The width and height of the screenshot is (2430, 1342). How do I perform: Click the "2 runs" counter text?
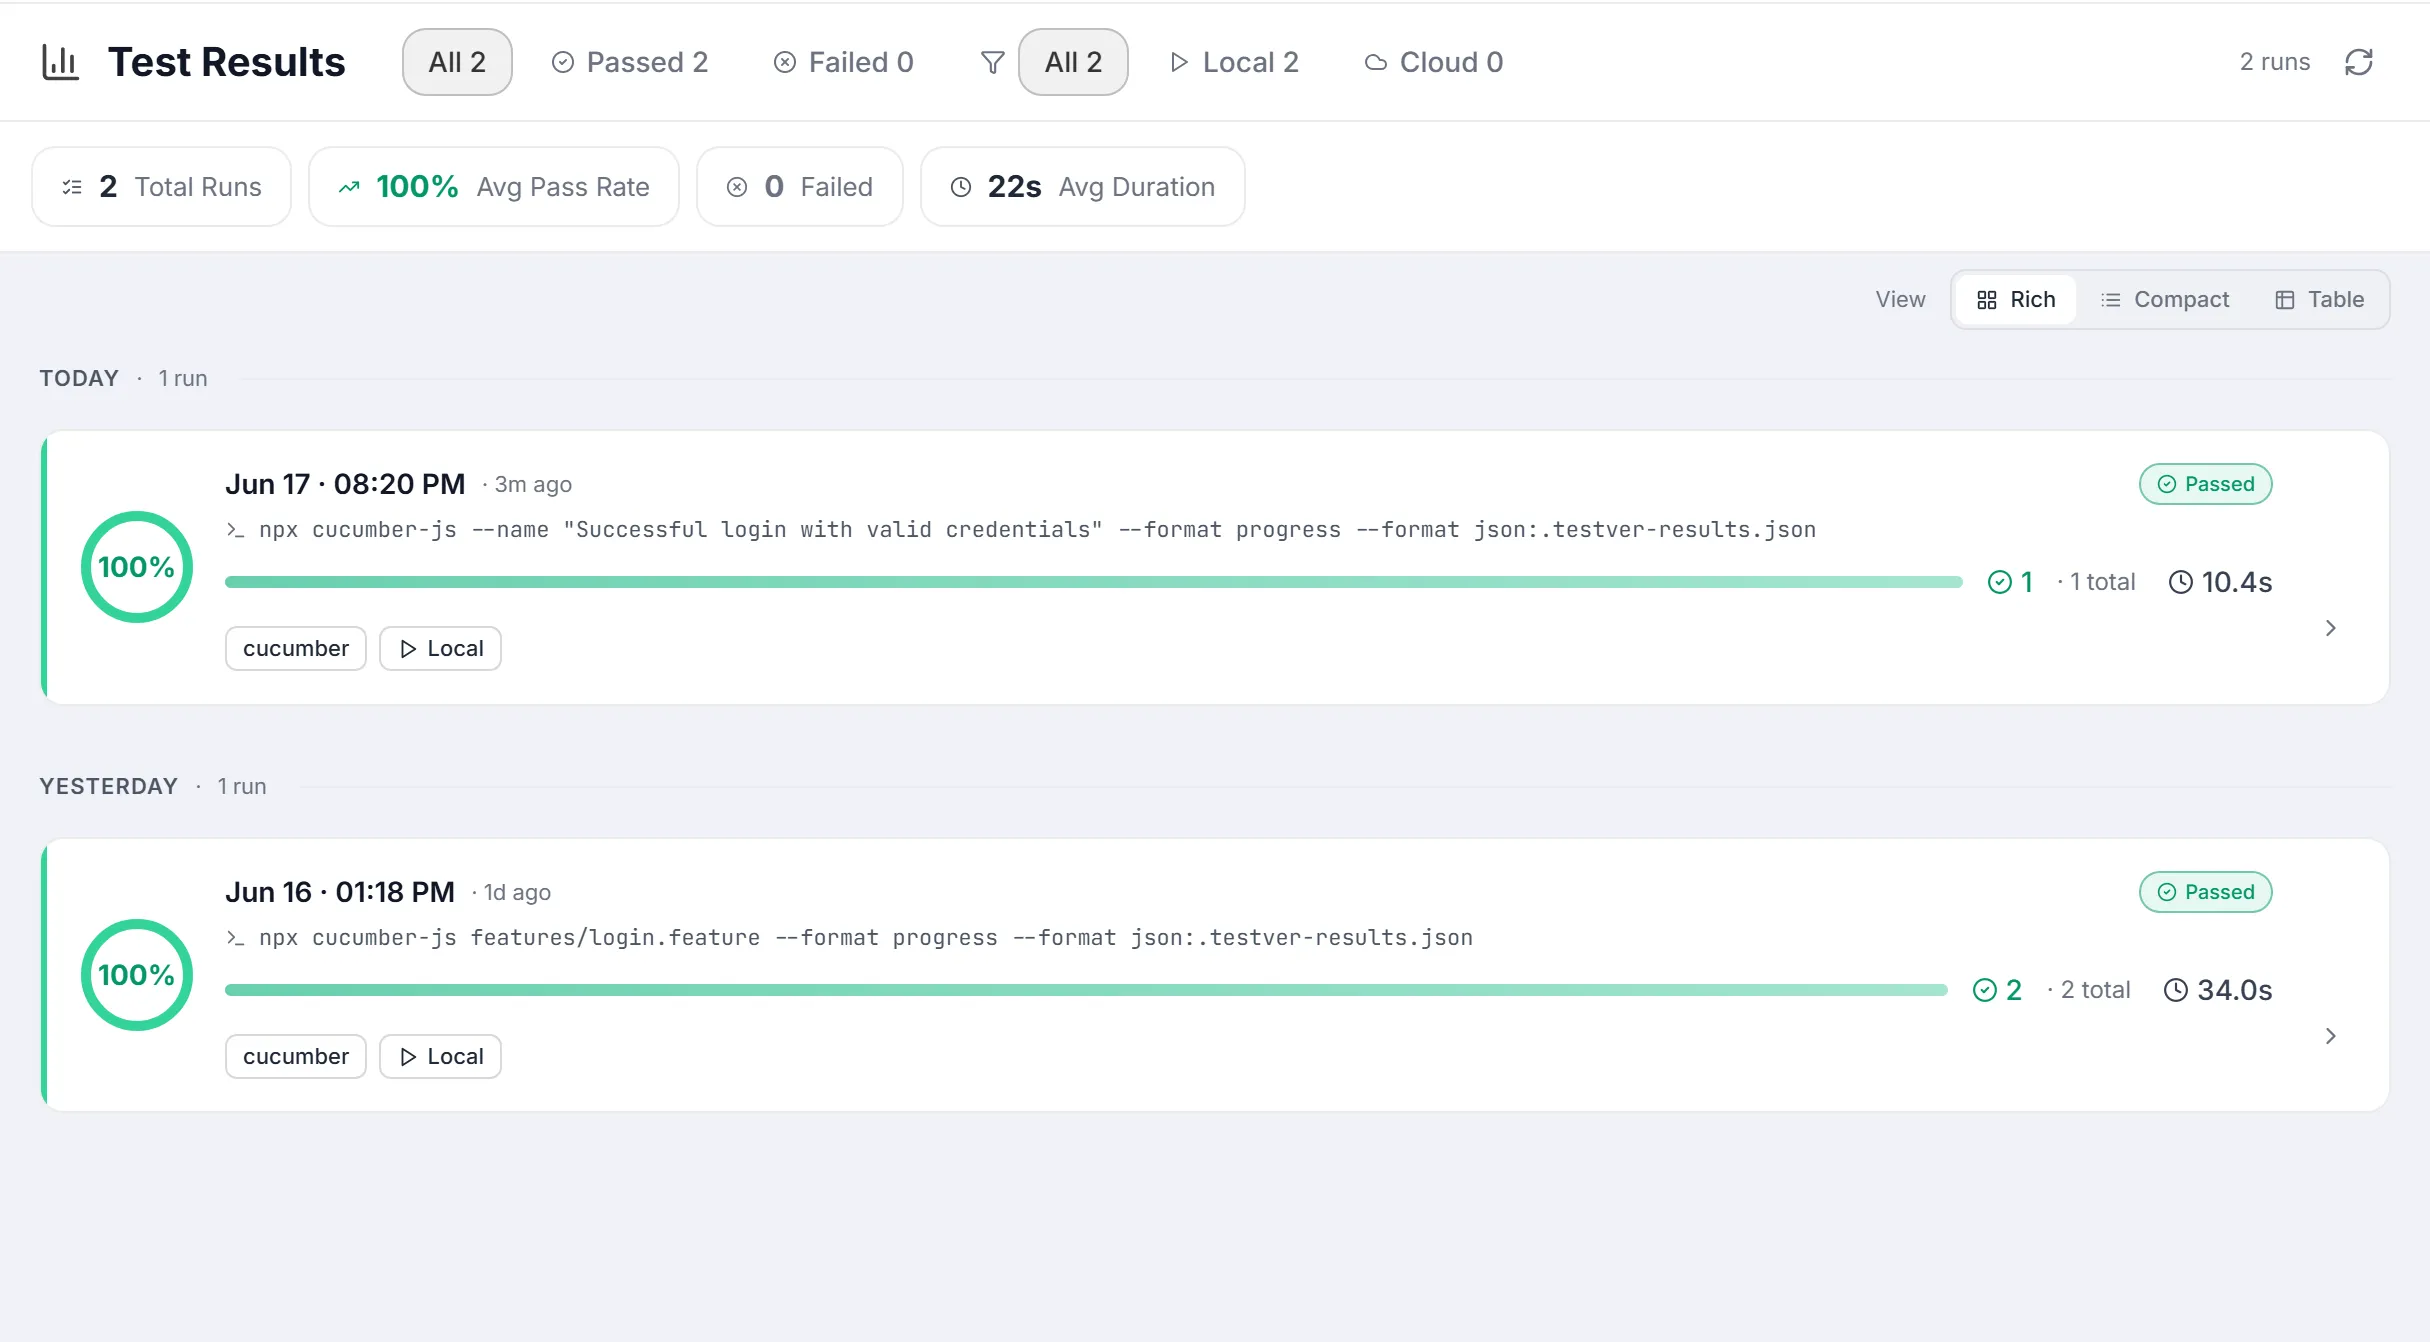[x=2275, y=62]
